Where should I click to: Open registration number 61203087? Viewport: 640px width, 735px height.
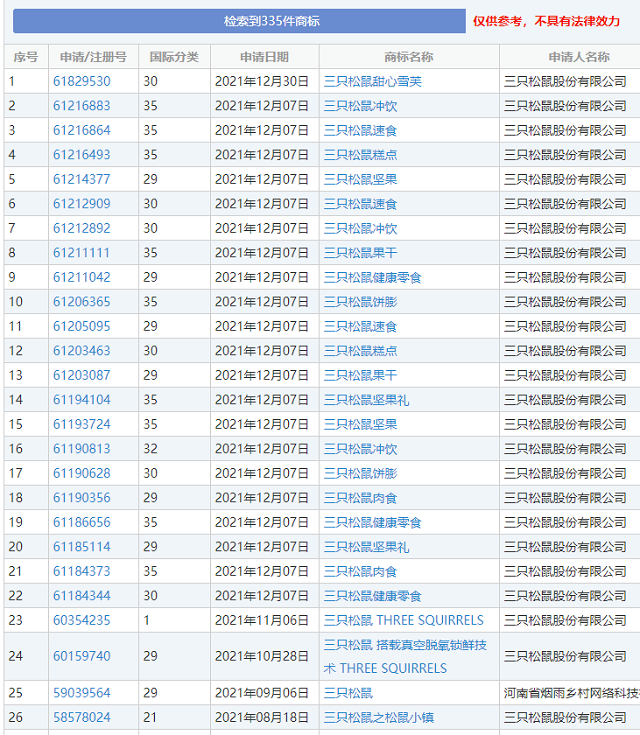[x=82, y=375]
